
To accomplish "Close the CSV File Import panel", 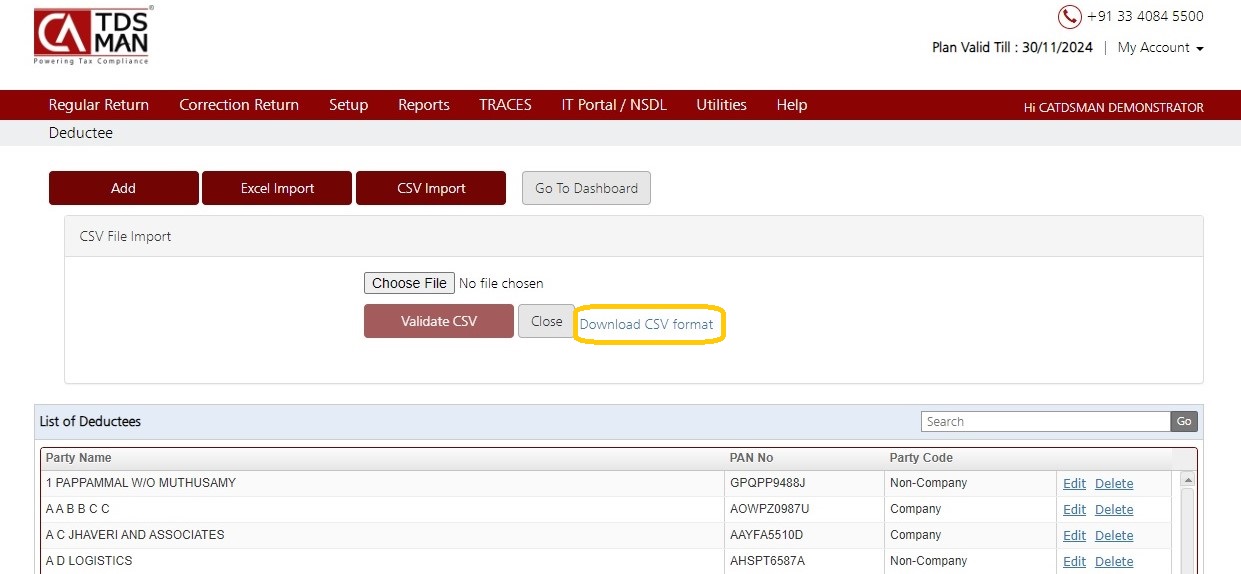I will tap(547, 321).
